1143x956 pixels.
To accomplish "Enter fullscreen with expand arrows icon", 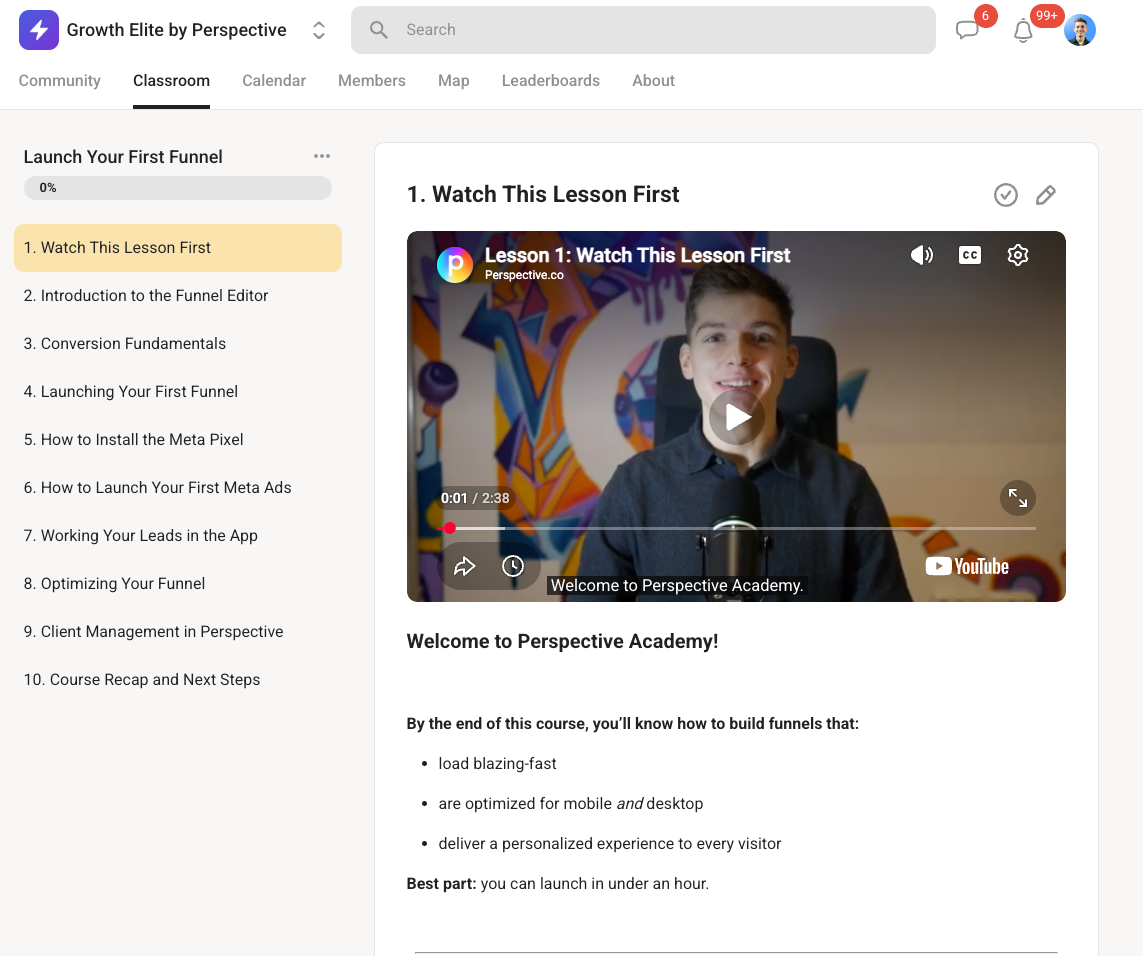I will pos(1018,498).
